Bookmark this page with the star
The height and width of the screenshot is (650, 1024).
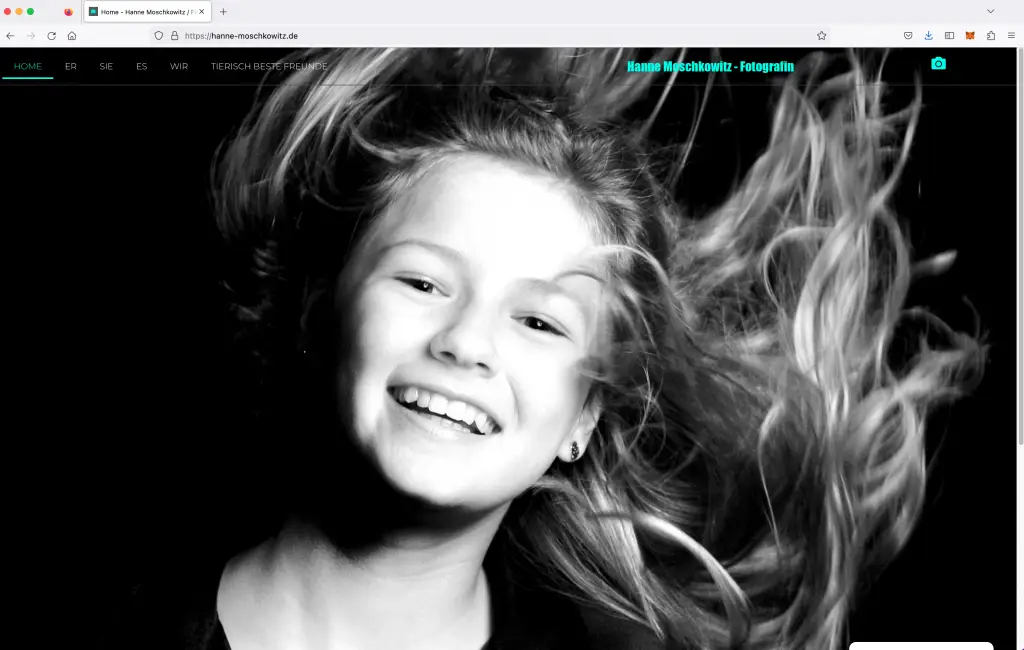pyautogui.click(x=821, y=35)
